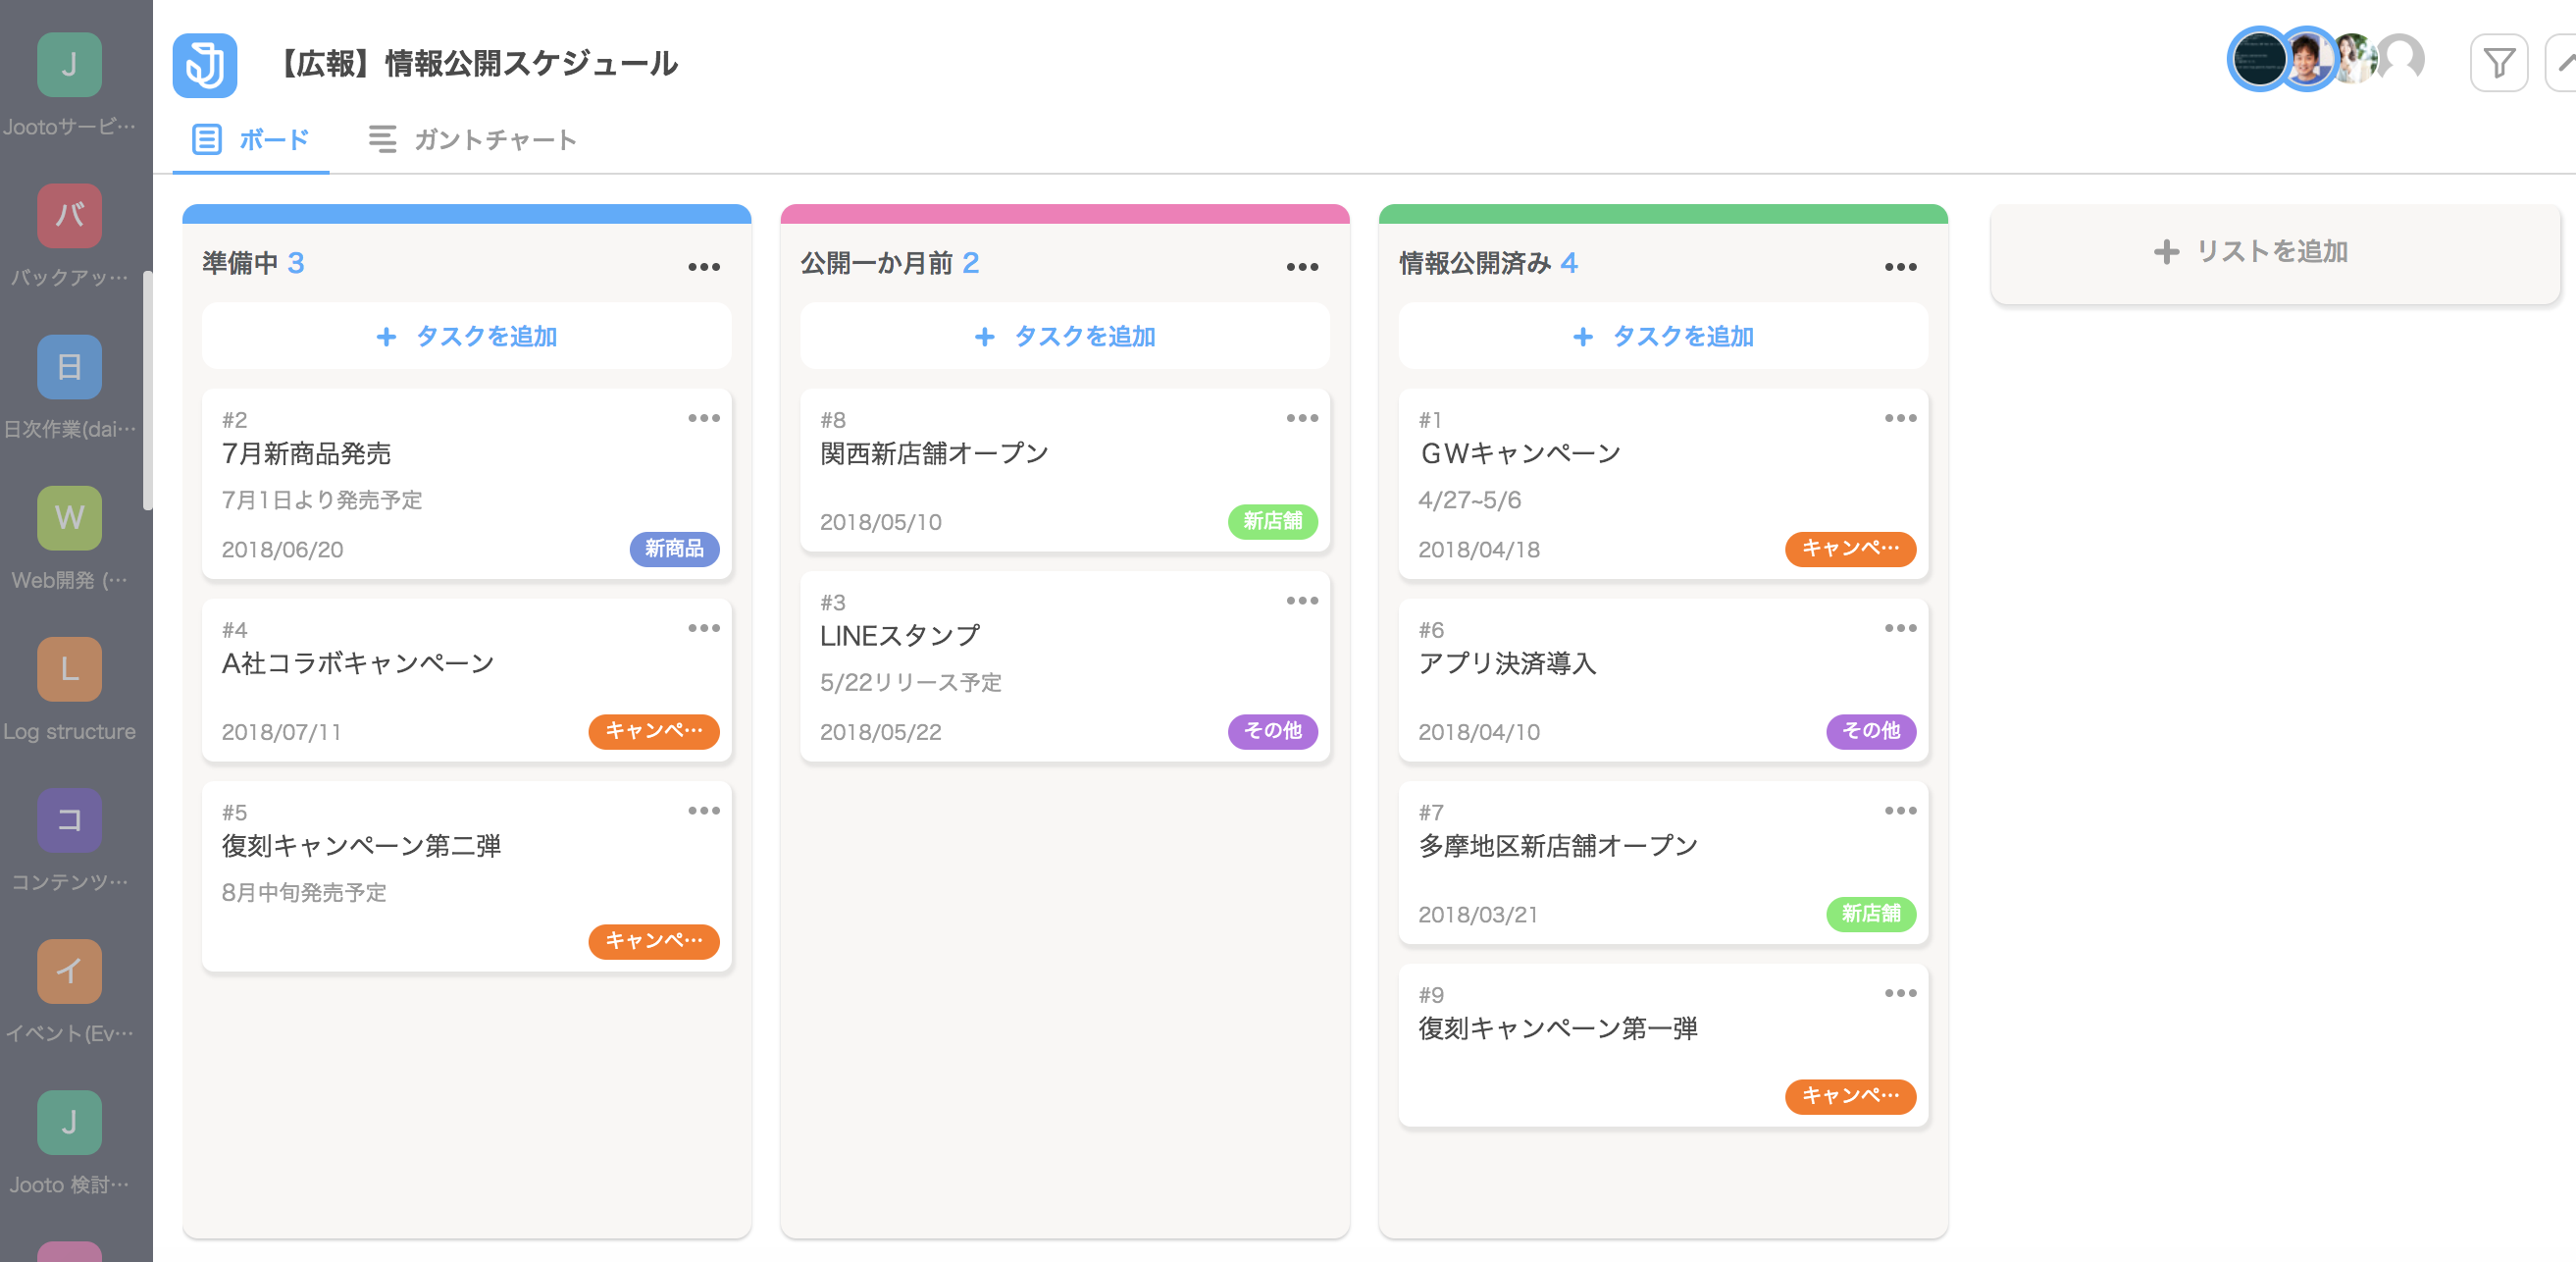Click the 新店舗 label on 多摩地区新店舗オープン

pyautogui.click(x=1871, y=914)
